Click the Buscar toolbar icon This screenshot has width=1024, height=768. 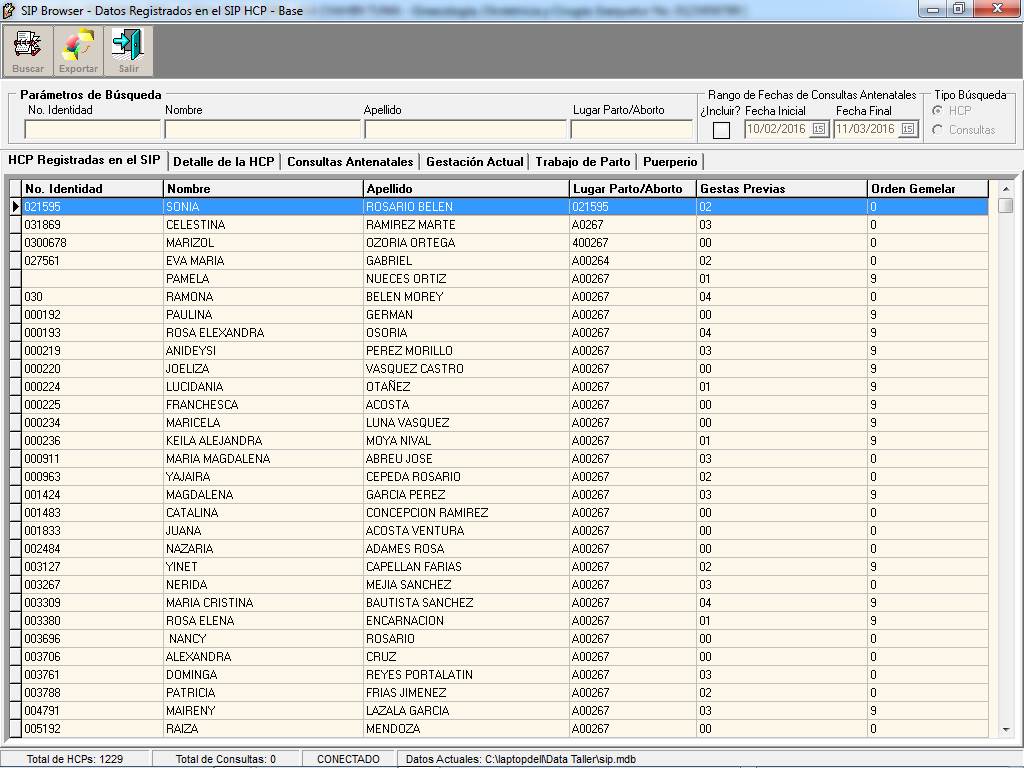pyautogui.click(x=28, y=51)
